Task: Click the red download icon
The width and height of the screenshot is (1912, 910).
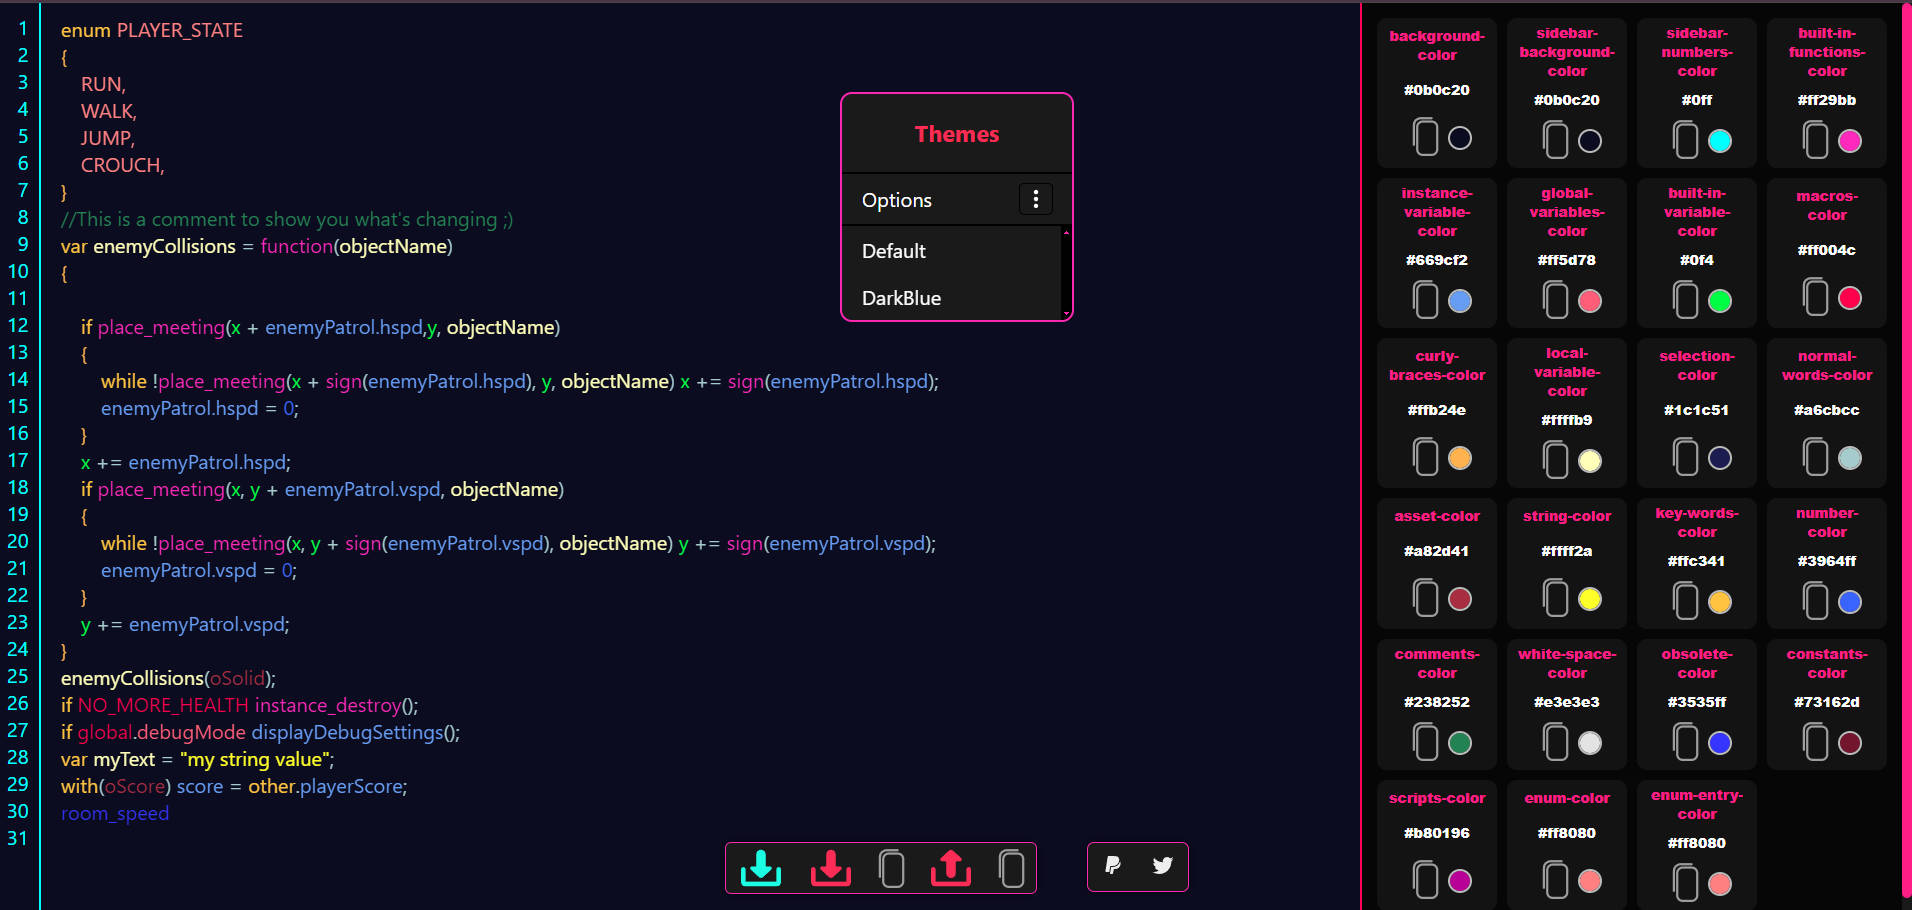Action: click(830, 868)
